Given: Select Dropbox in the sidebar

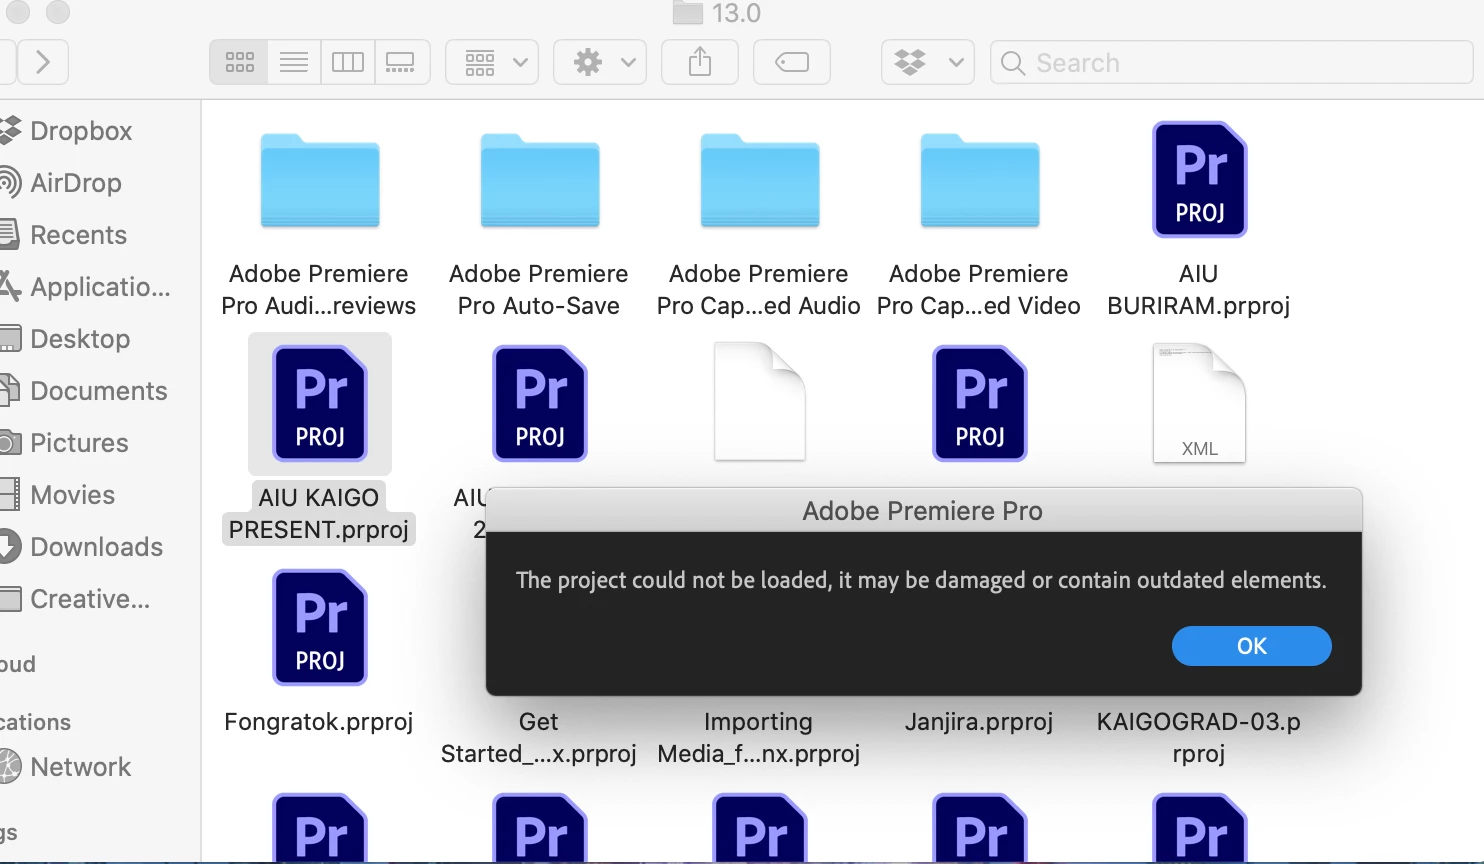Looking at the screenshot, I should point(82,131).
